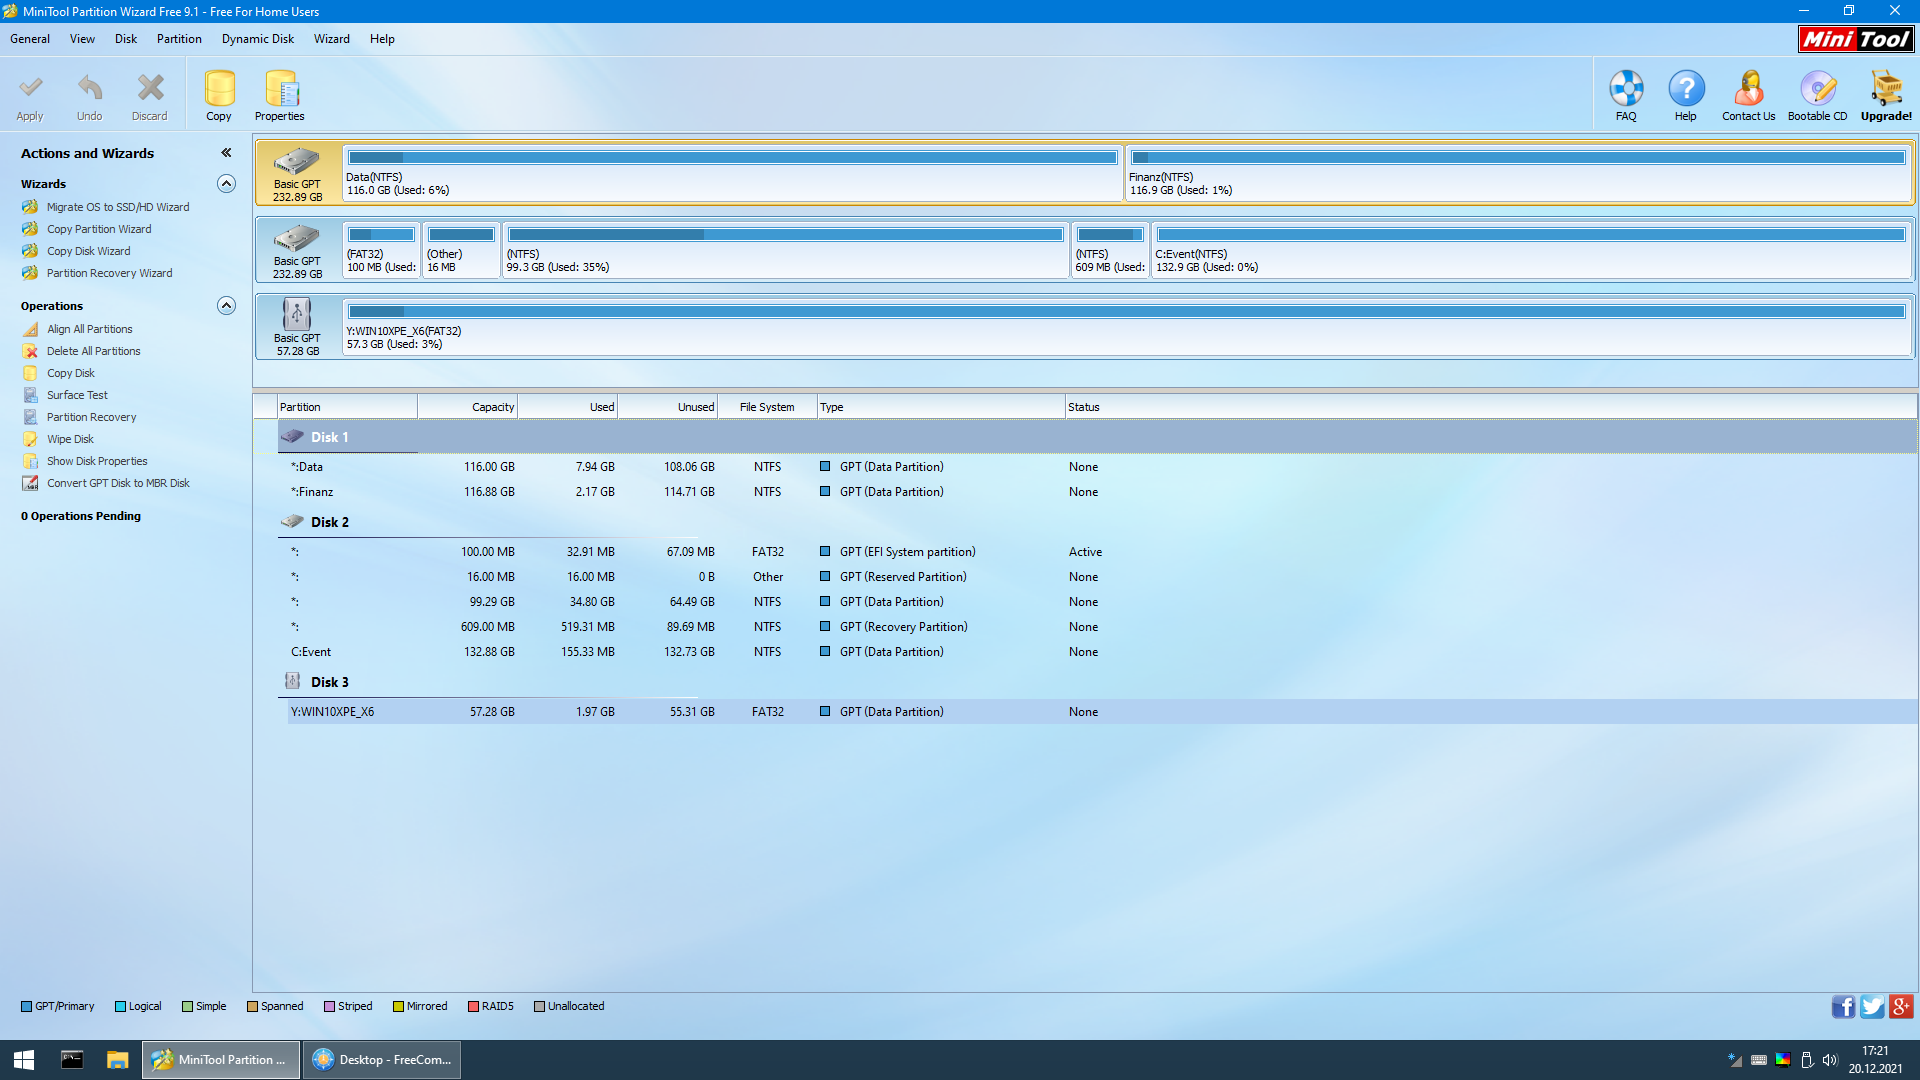Select the Finanz(NTFS) partition bar
The width and height of the screenshot is (1920, 1080).
click(x=1518, y=173)
